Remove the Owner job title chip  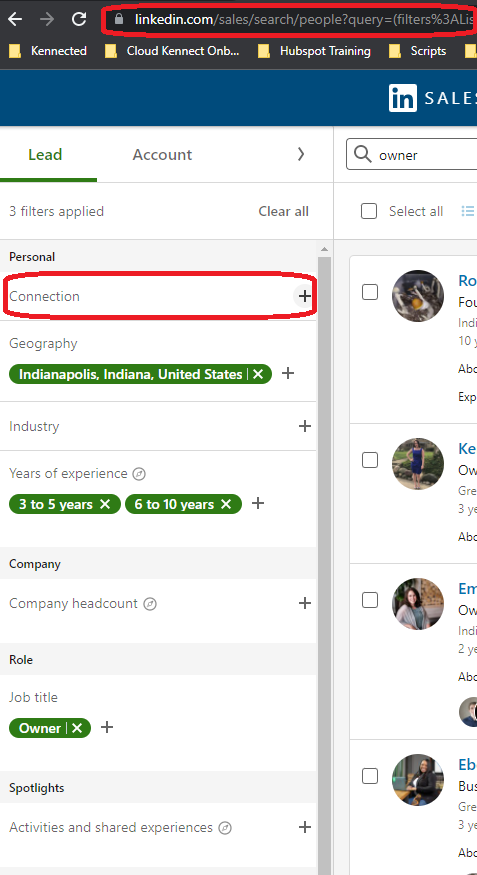[x=77, y=728]
